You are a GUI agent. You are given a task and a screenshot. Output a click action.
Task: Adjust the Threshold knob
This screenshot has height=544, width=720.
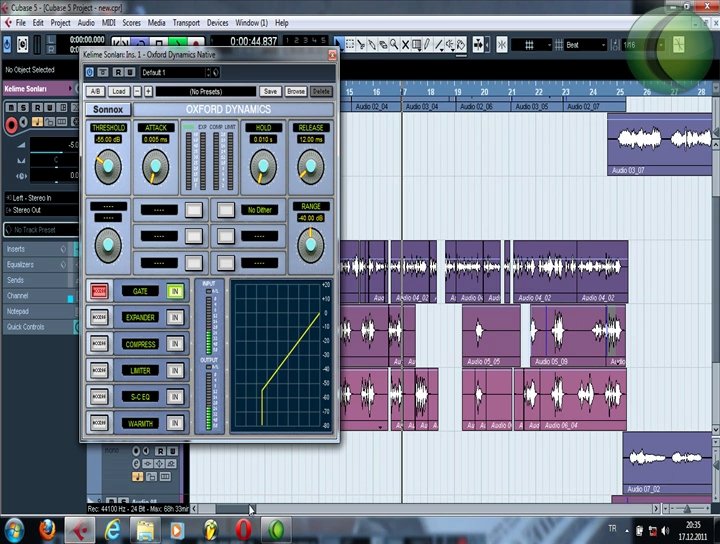pyautogui.click(x=108, y=167)
